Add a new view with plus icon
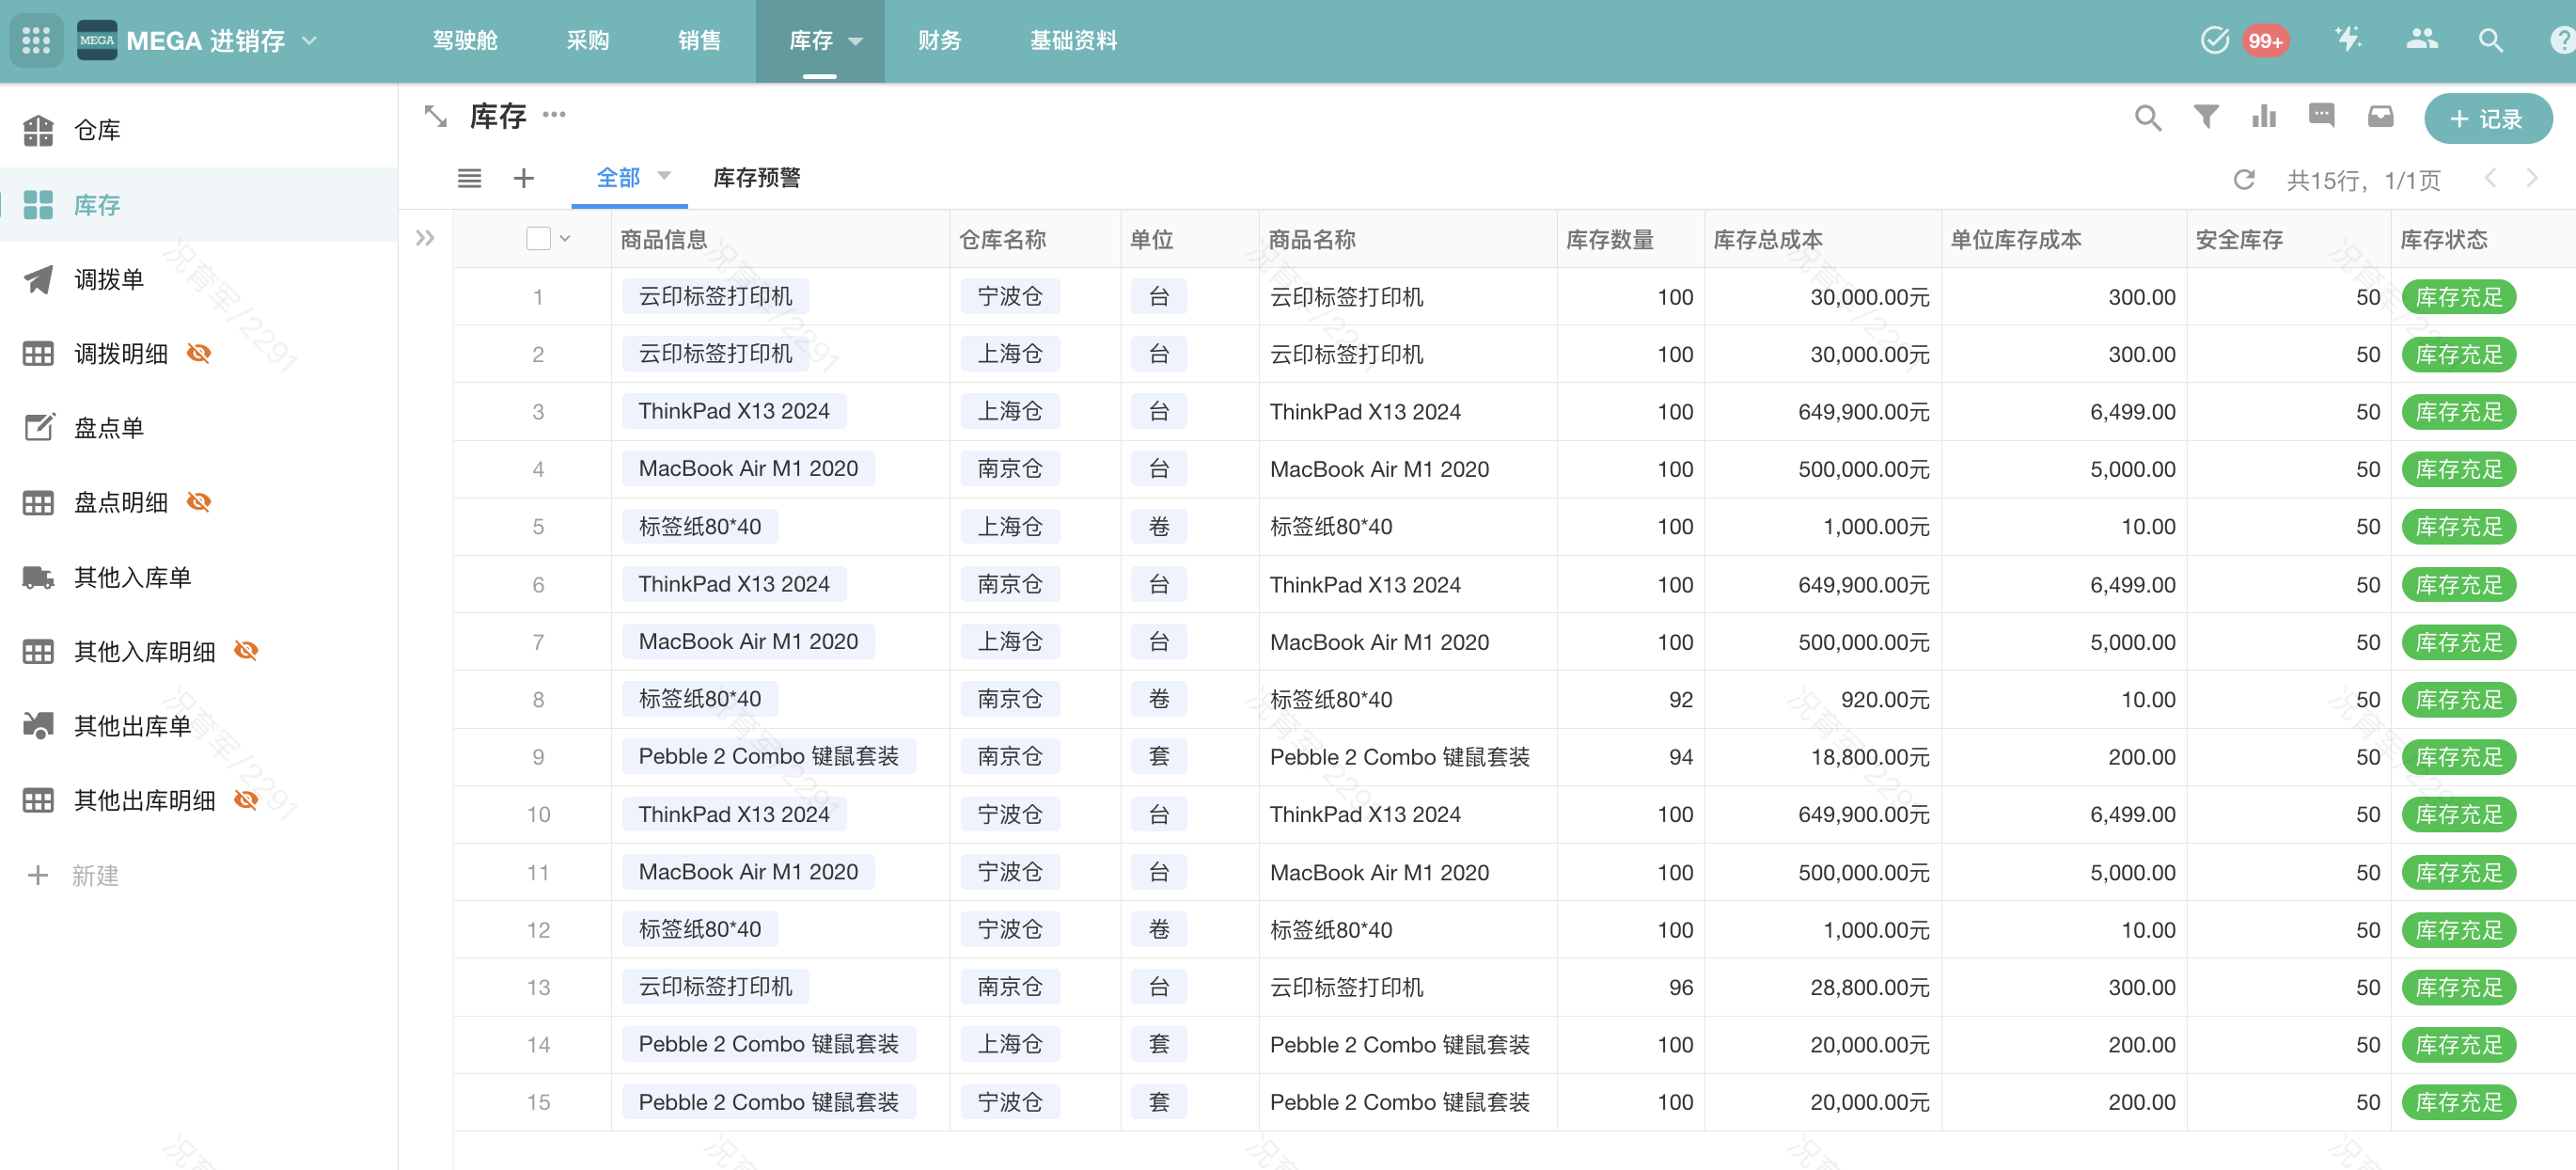The image size is (2576, 1170). pyautogui.click(x=523, y=179)
